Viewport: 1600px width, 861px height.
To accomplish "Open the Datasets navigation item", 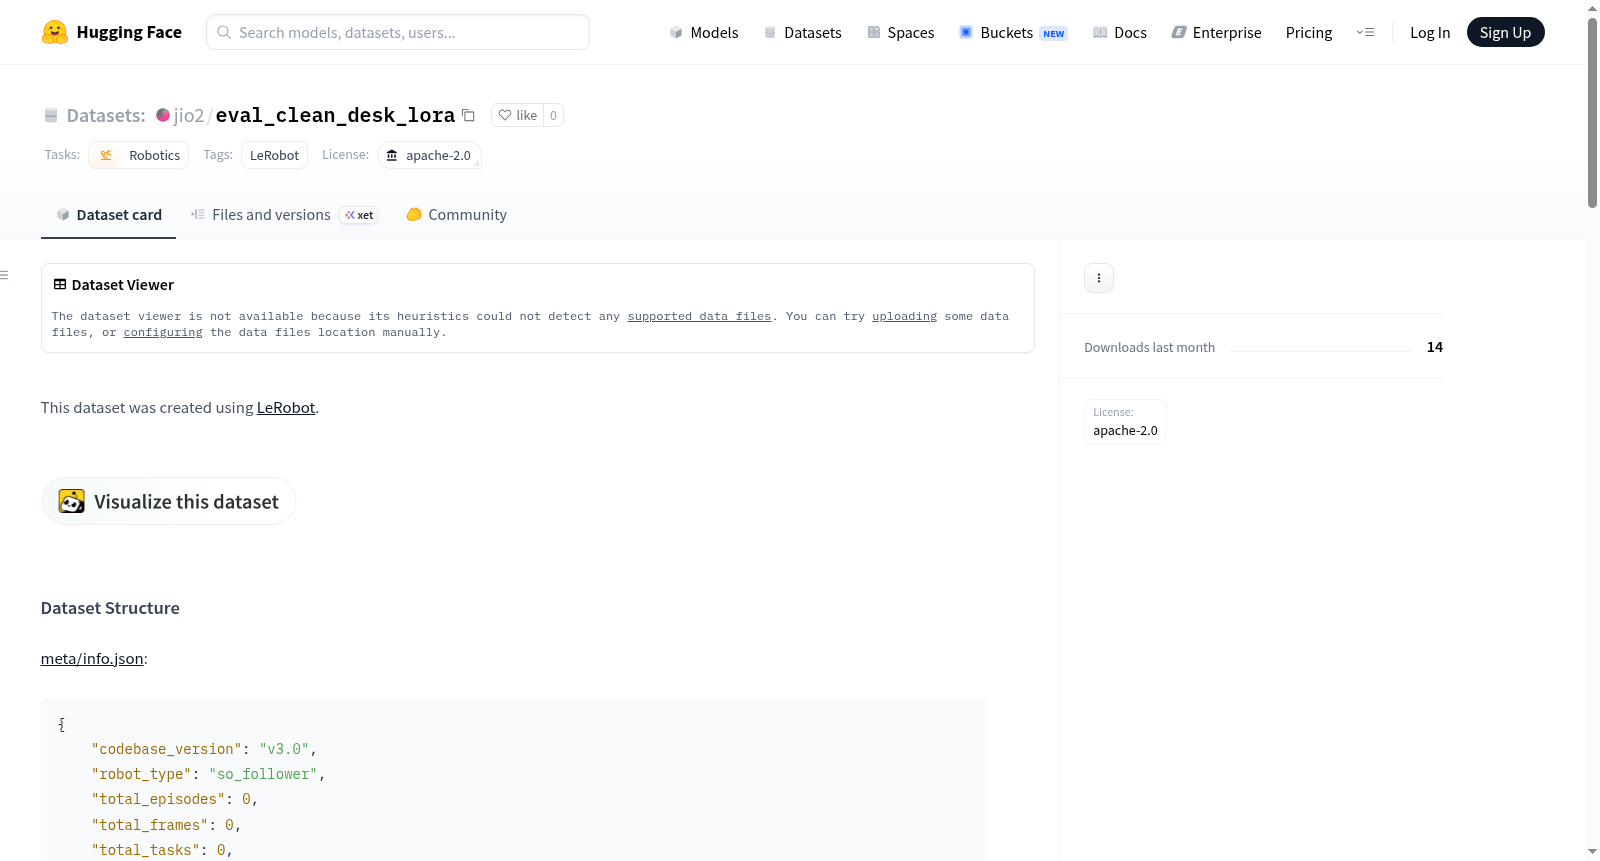I will [x=802, y=32].
